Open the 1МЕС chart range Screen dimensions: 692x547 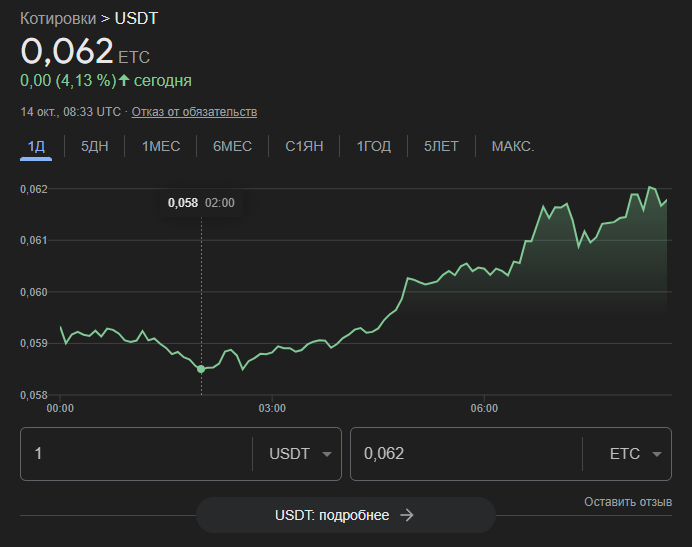click(x=160, y=146)
